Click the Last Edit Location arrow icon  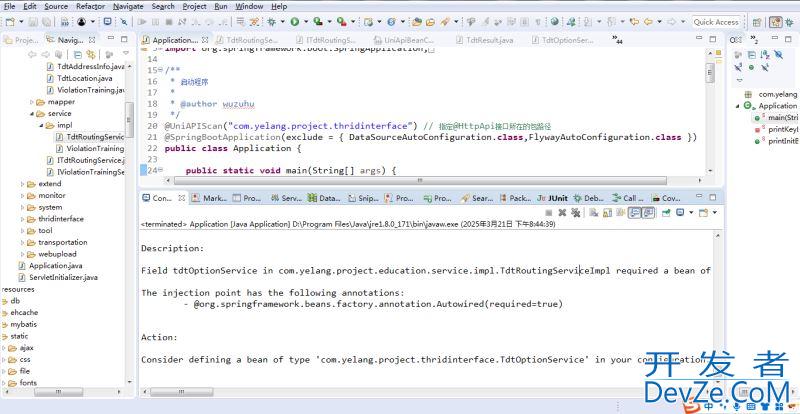click(x=634, y=22)
